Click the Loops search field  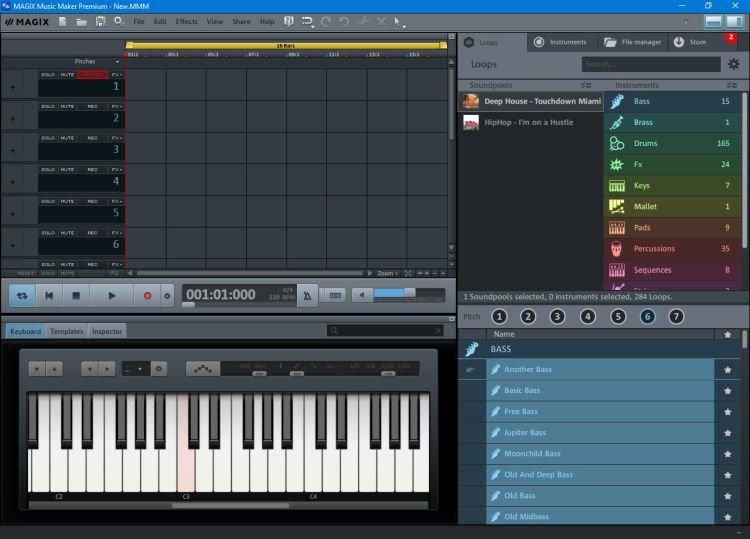(x=651, y=64)
